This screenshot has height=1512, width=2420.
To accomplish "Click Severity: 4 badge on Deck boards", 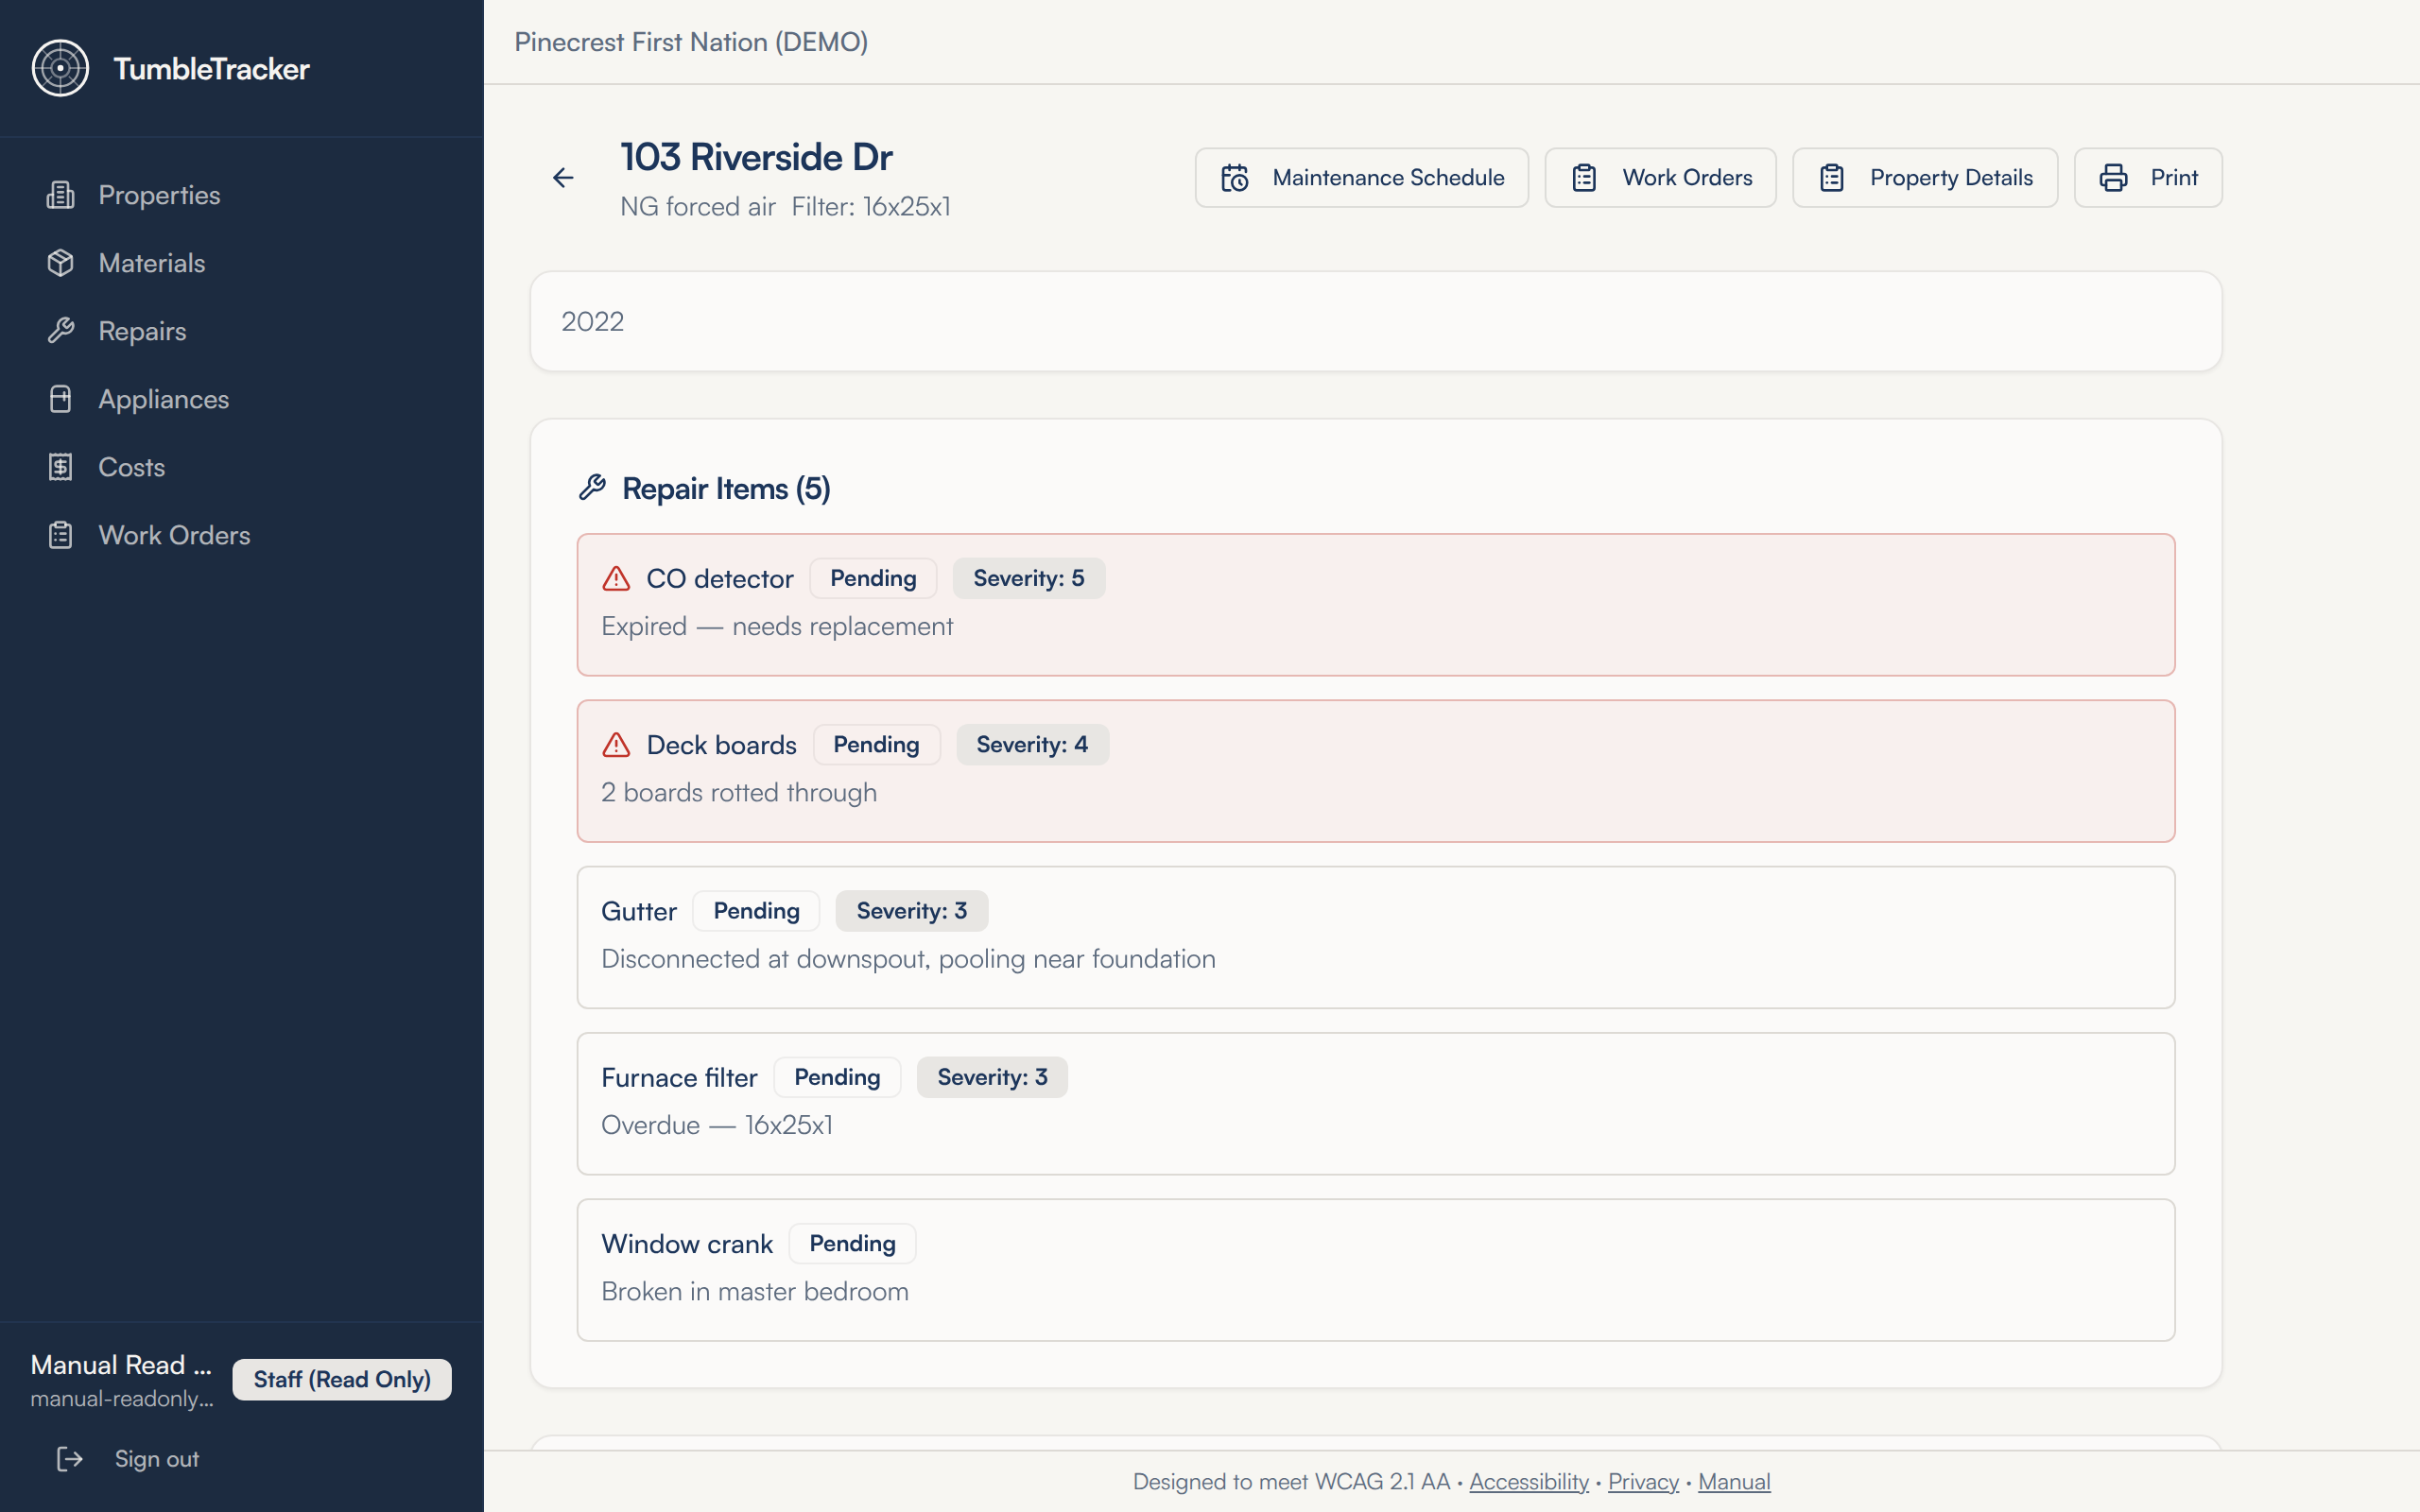I will (x=1032, y=745).
